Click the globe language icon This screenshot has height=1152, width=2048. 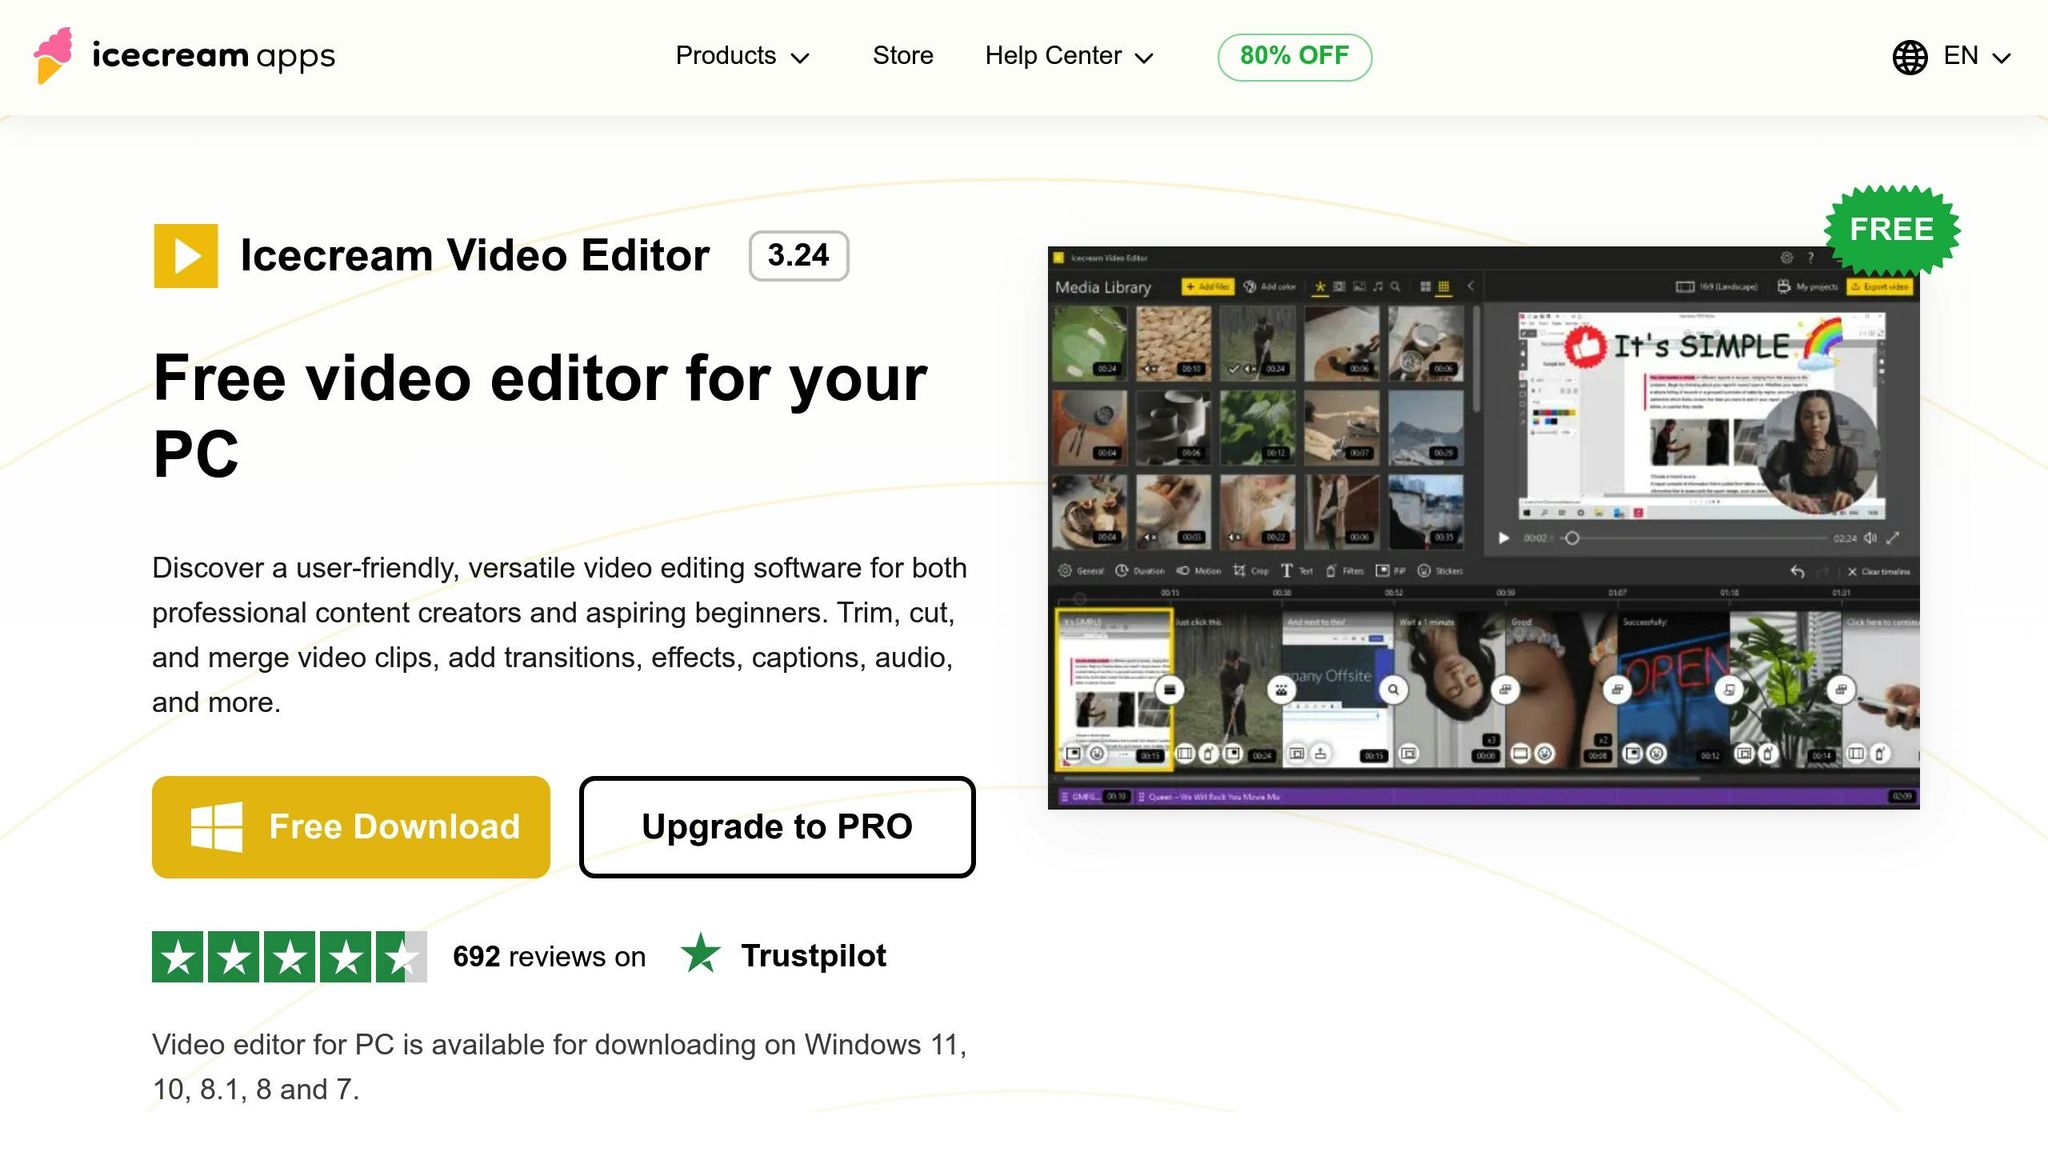click(x=1910, y=57)
